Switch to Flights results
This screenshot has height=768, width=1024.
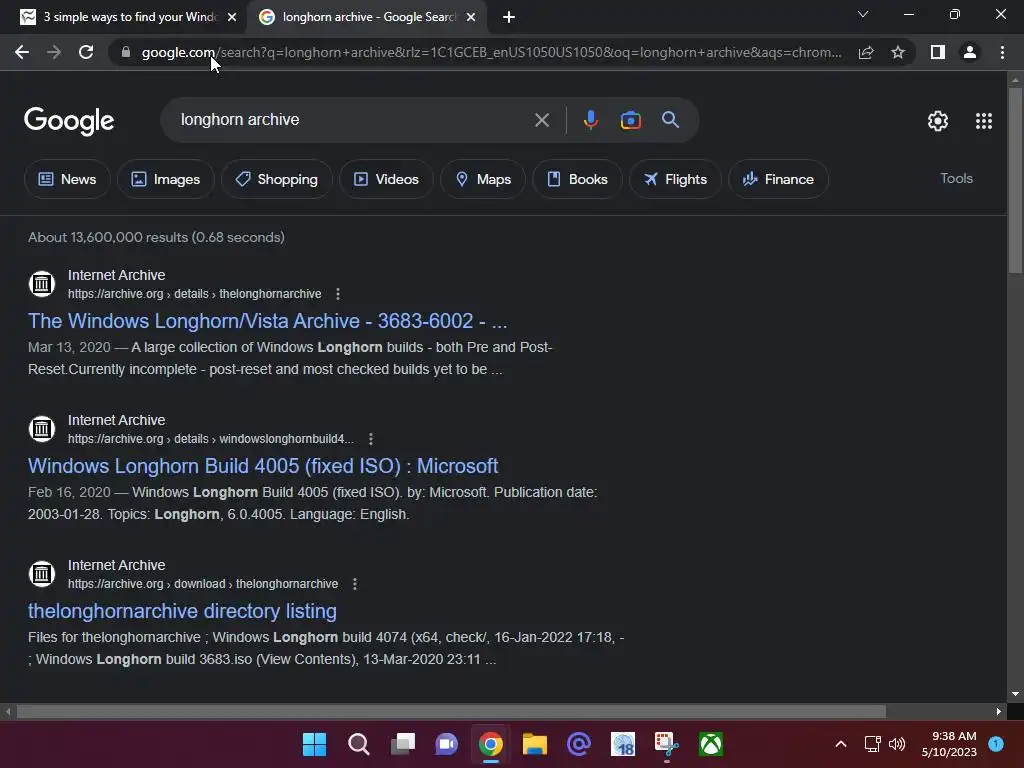675,179
